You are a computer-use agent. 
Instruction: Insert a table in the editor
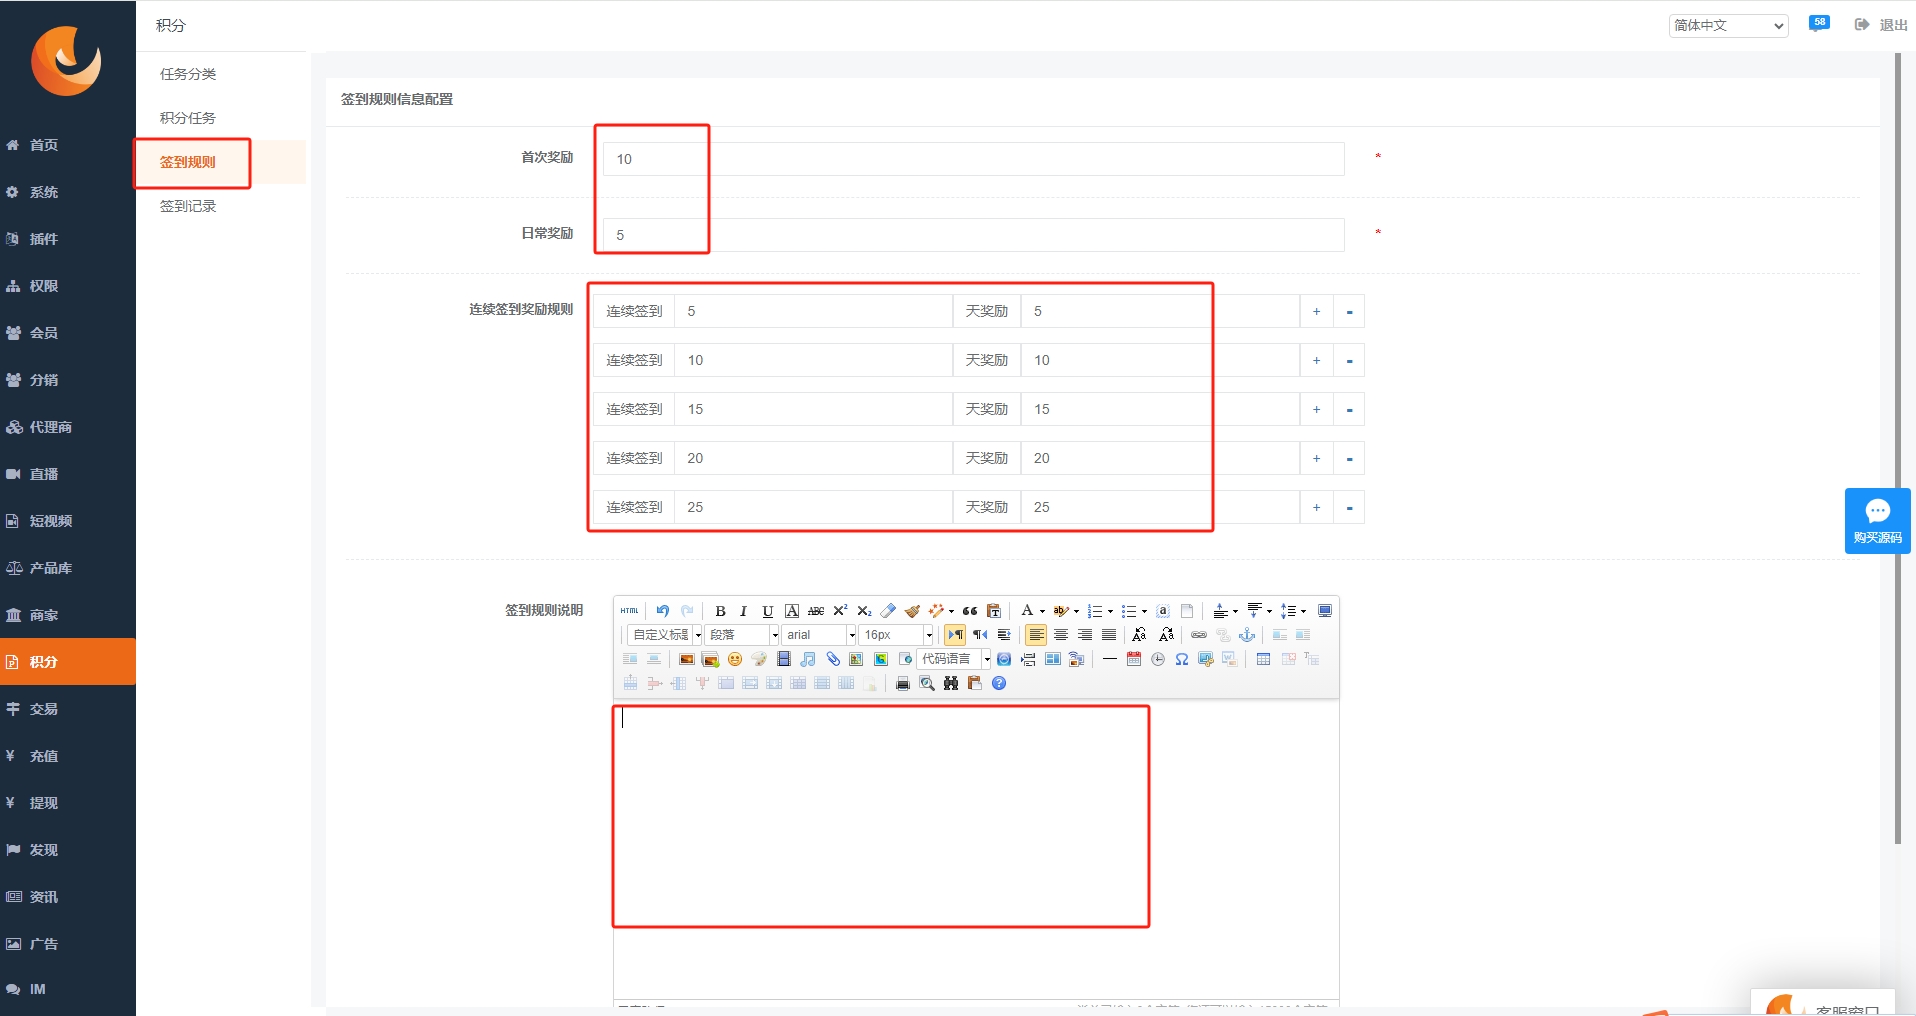point(1264,659)
